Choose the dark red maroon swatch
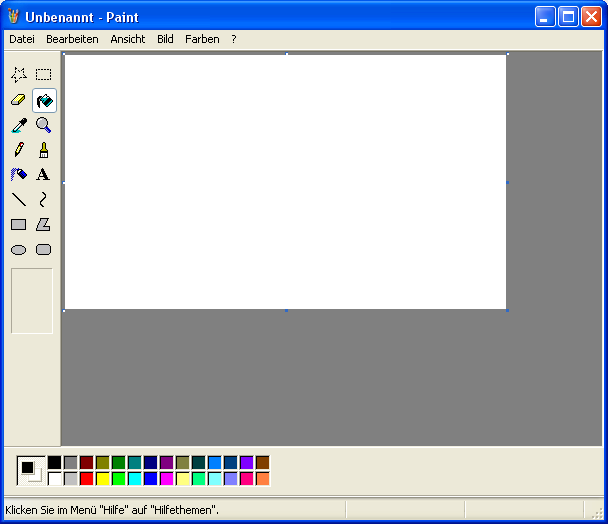608x524 pixels. [x=87, y=462]
